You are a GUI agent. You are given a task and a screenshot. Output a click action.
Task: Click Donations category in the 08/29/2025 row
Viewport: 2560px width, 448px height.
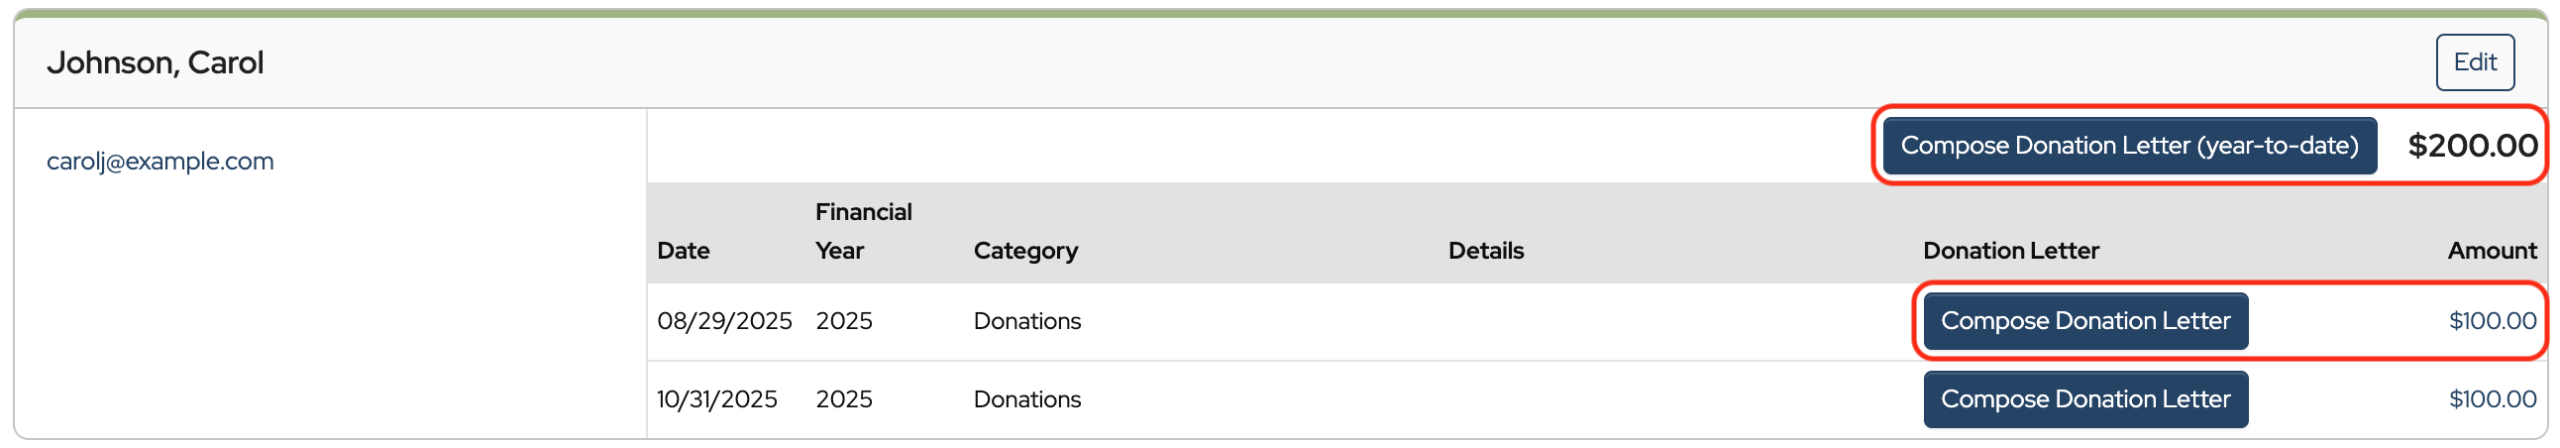[1027, 321]
